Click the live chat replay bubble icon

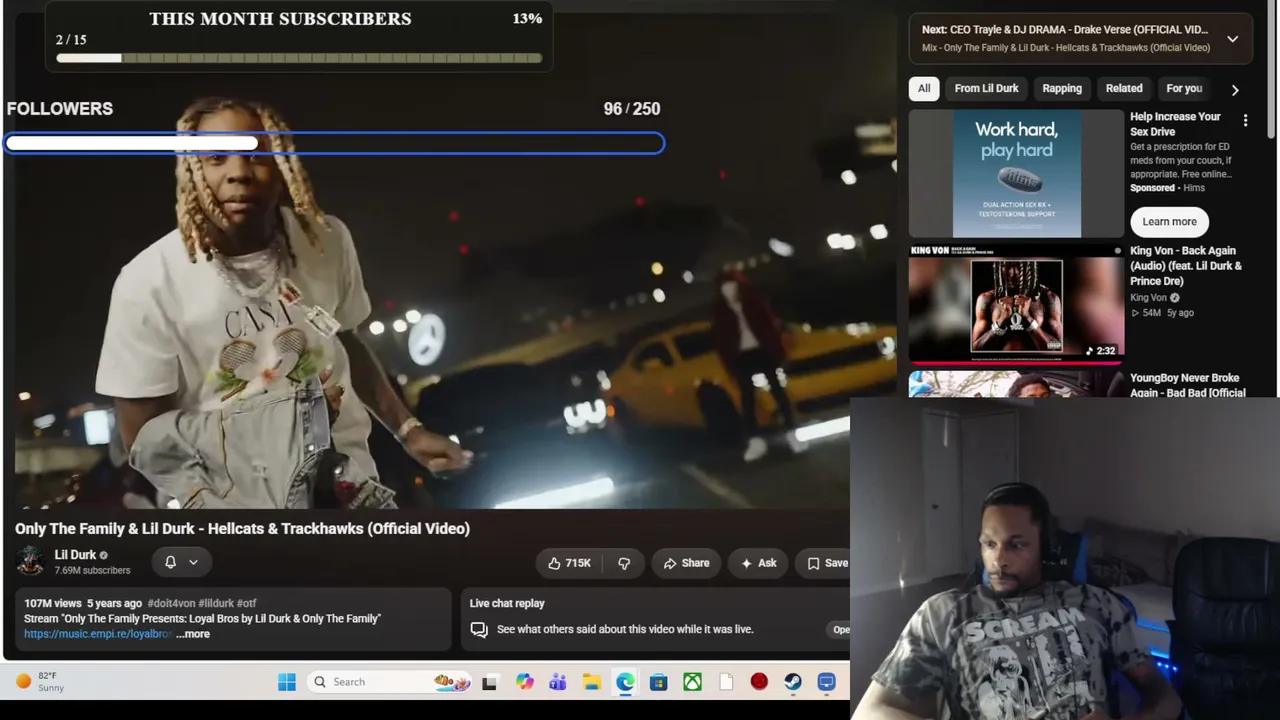tap(479, 629)
